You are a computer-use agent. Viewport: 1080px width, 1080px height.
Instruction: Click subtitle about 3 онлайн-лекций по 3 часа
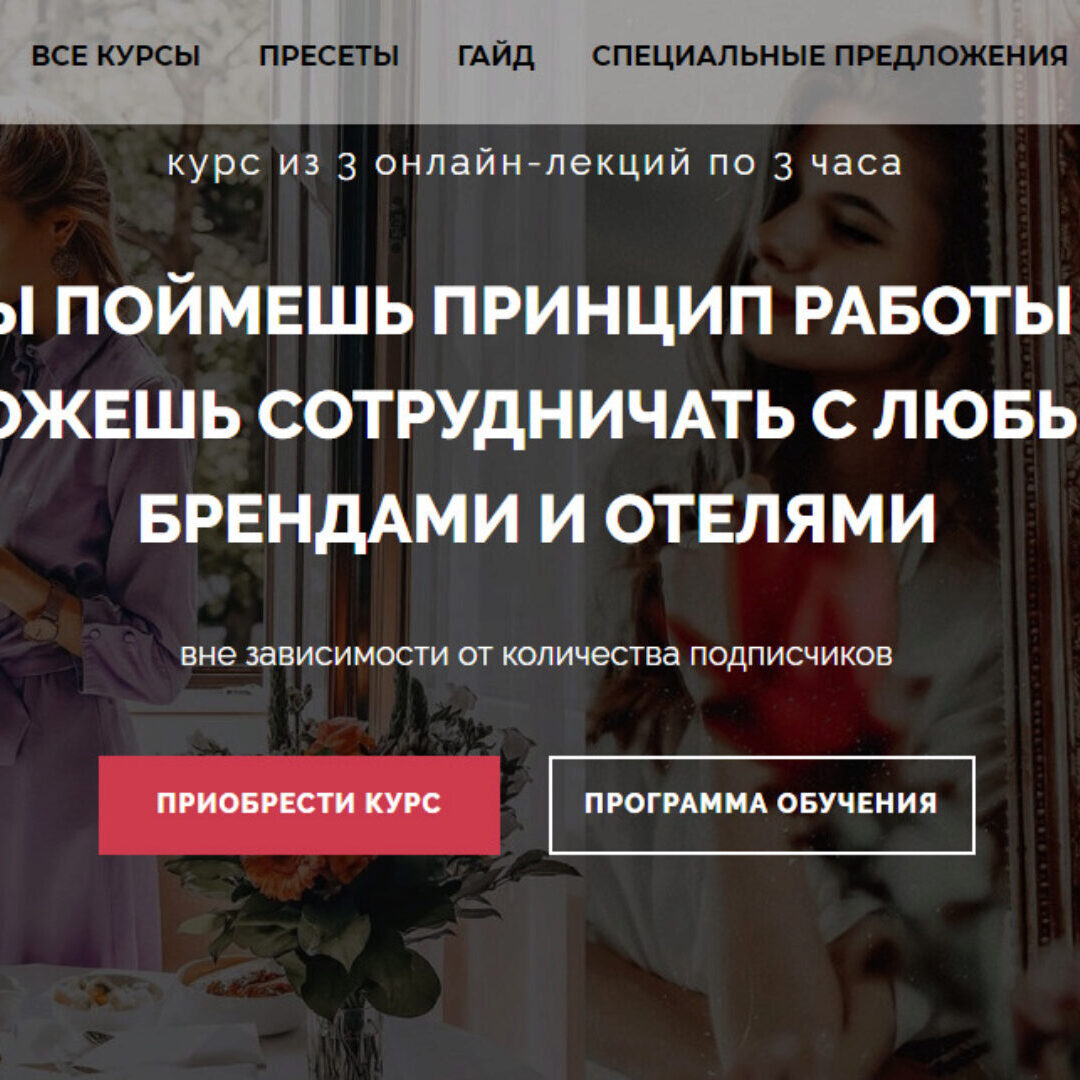tap(534, 164)
